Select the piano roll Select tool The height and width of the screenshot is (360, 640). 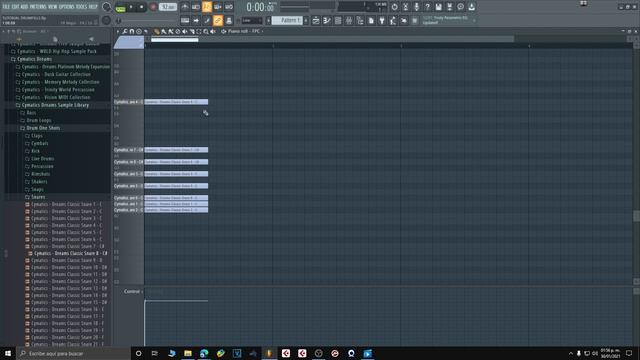199,31
